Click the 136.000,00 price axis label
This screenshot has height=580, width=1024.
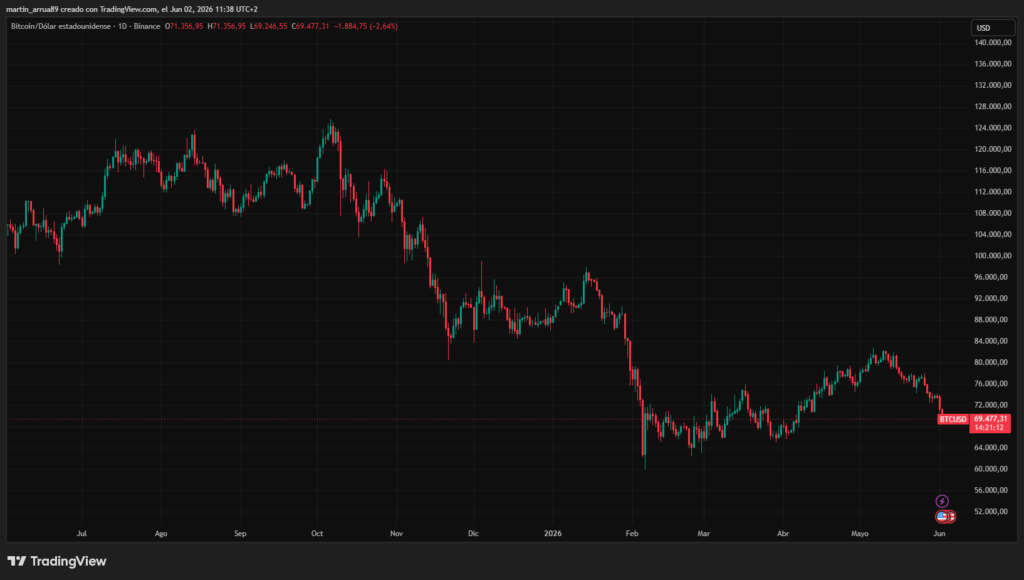[993, 64]
